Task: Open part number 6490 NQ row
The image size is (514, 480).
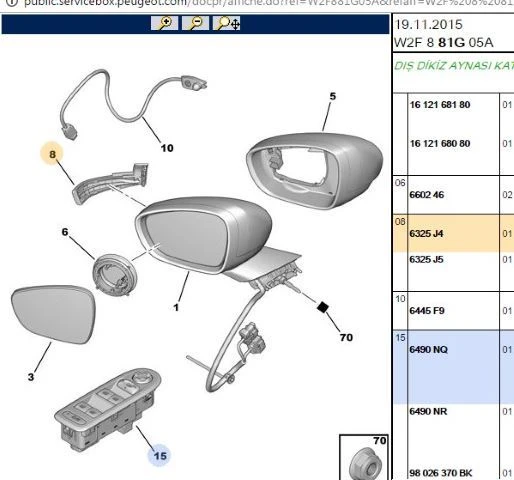Action: (453, 367)
